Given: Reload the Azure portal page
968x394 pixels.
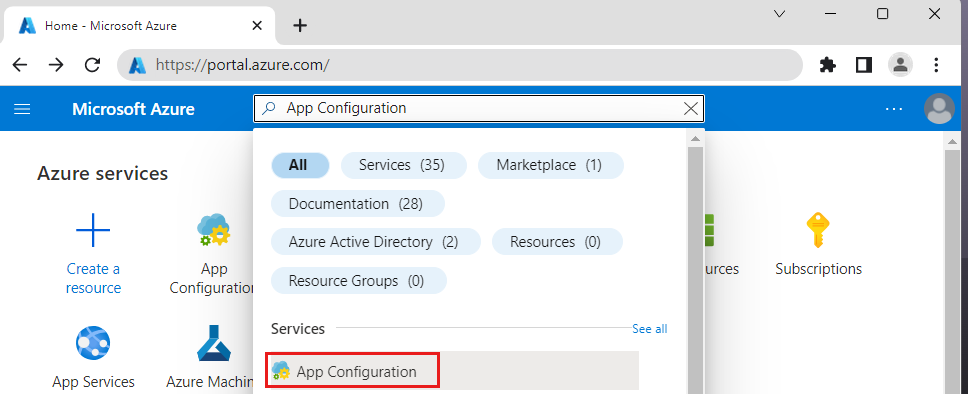Looking at the screenshot, I should point(93,65).
